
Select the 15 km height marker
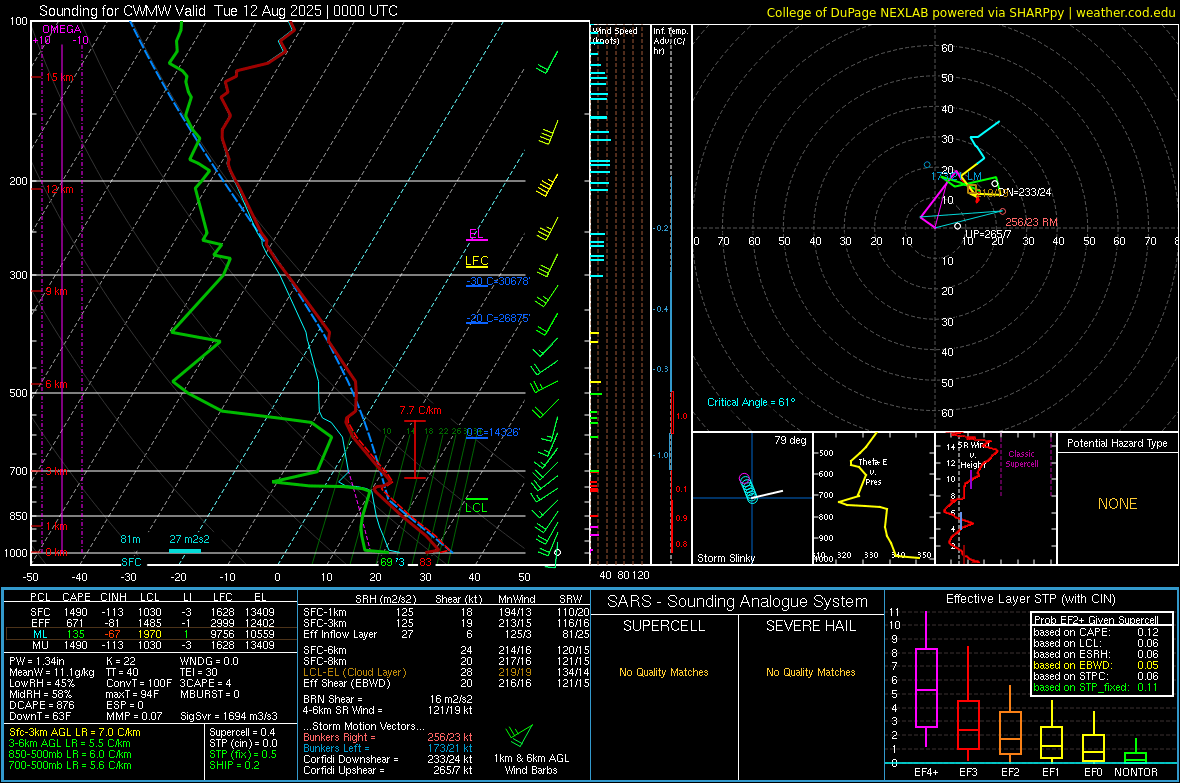[59, 78]
